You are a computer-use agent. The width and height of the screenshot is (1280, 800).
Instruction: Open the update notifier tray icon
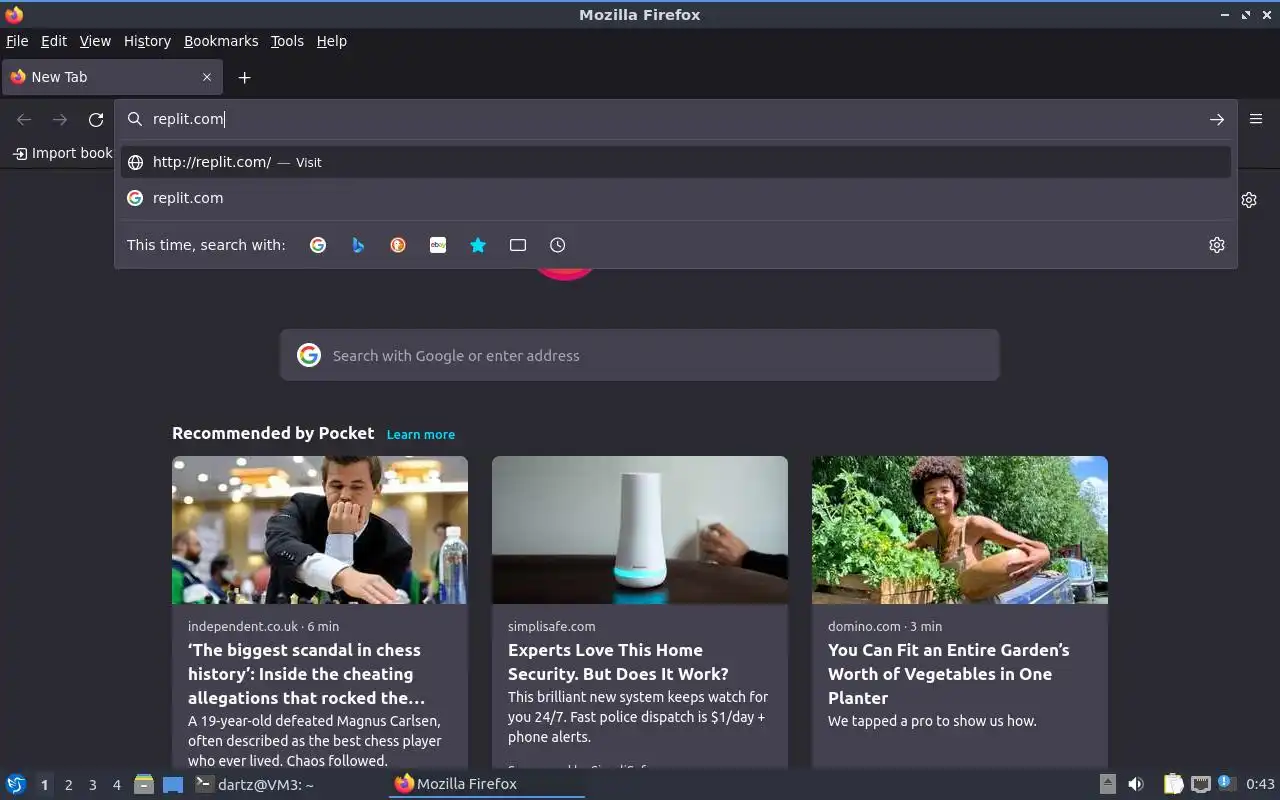click(x=1226, y=783)
